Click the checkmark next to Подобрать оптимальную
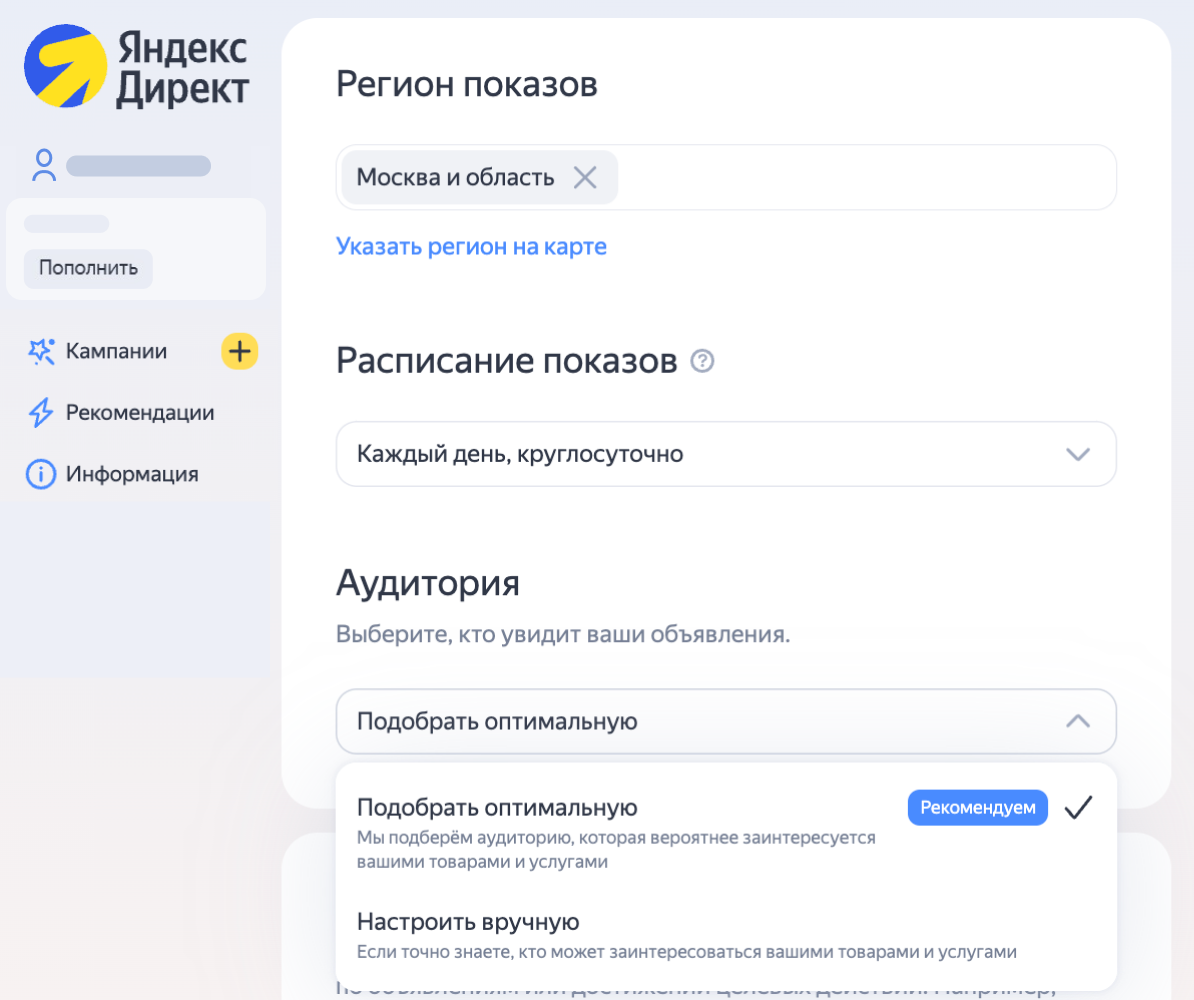The image size is (1194, 1000). pyautogui.click(x=1078, y=807)
